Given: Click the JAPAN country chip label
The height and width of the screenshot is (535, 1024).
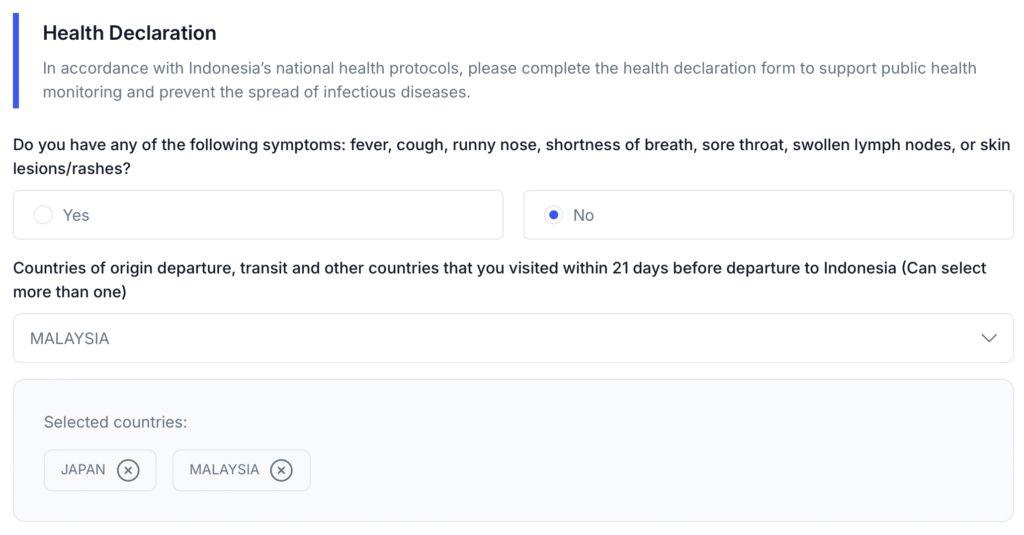Looking at the screenshot, I should (x=83, y=470).
